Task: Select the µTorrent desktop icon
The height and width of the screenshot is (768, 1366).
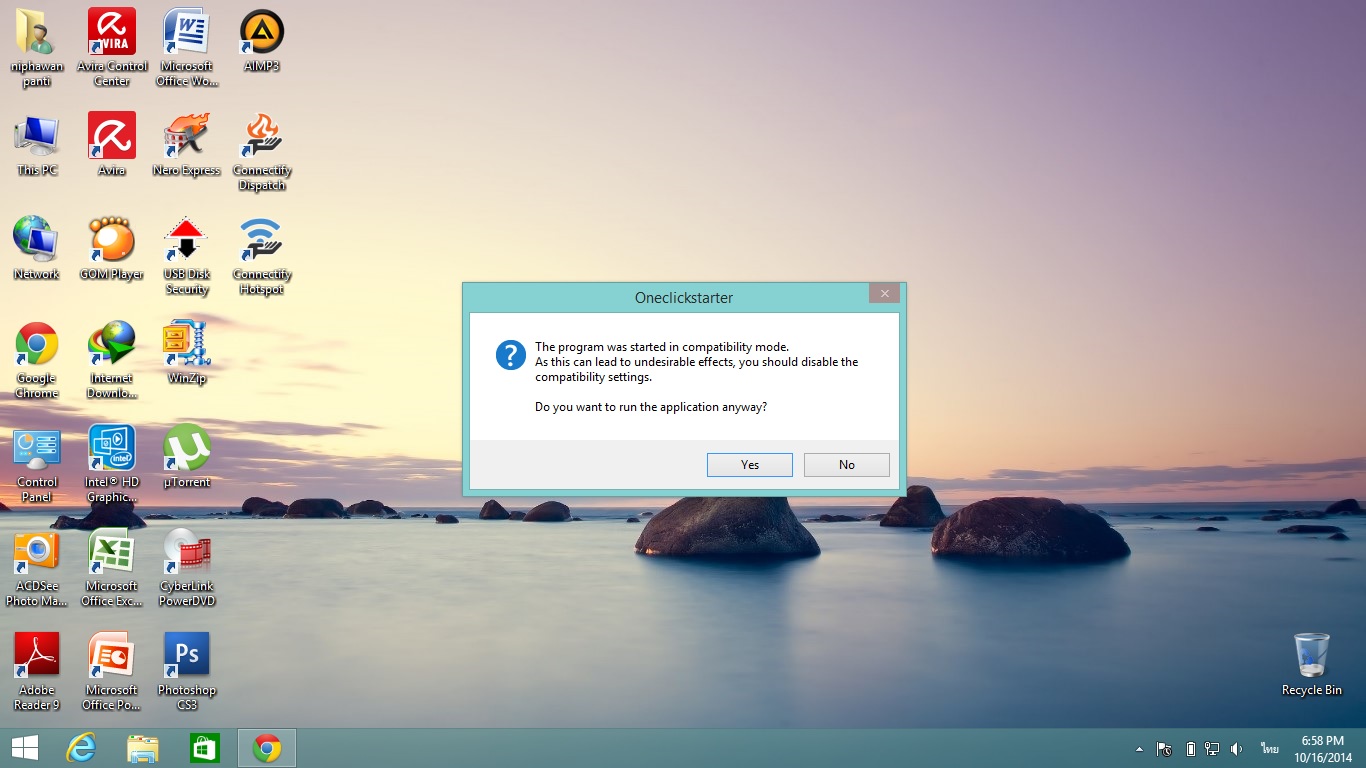Action: [187, 456]
